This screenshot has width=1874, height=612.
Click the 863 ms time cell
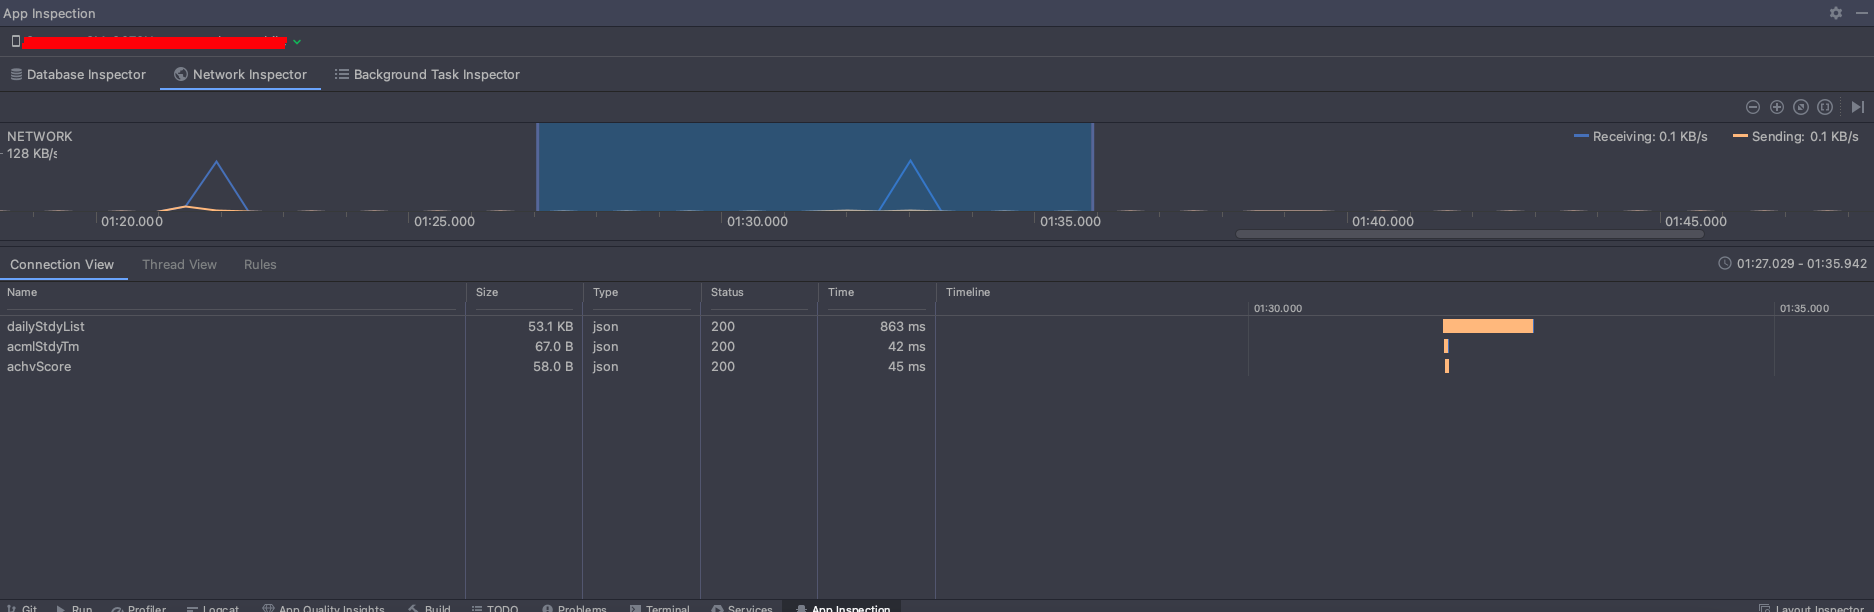[x=902, y=326]
